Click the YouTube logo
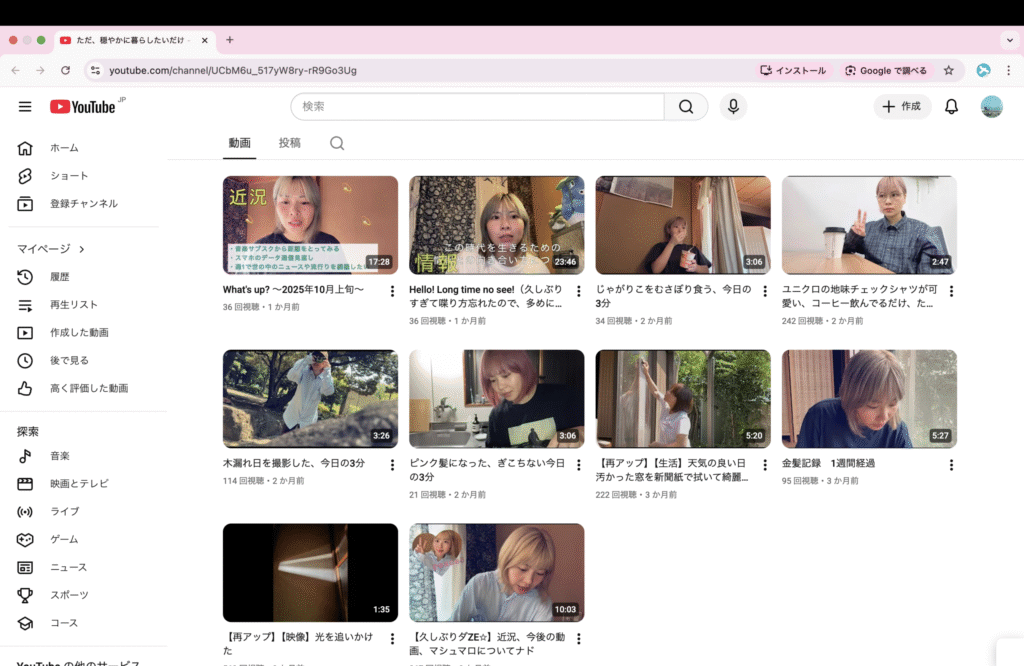This screenshot has height=666, width=1024. 84,107
